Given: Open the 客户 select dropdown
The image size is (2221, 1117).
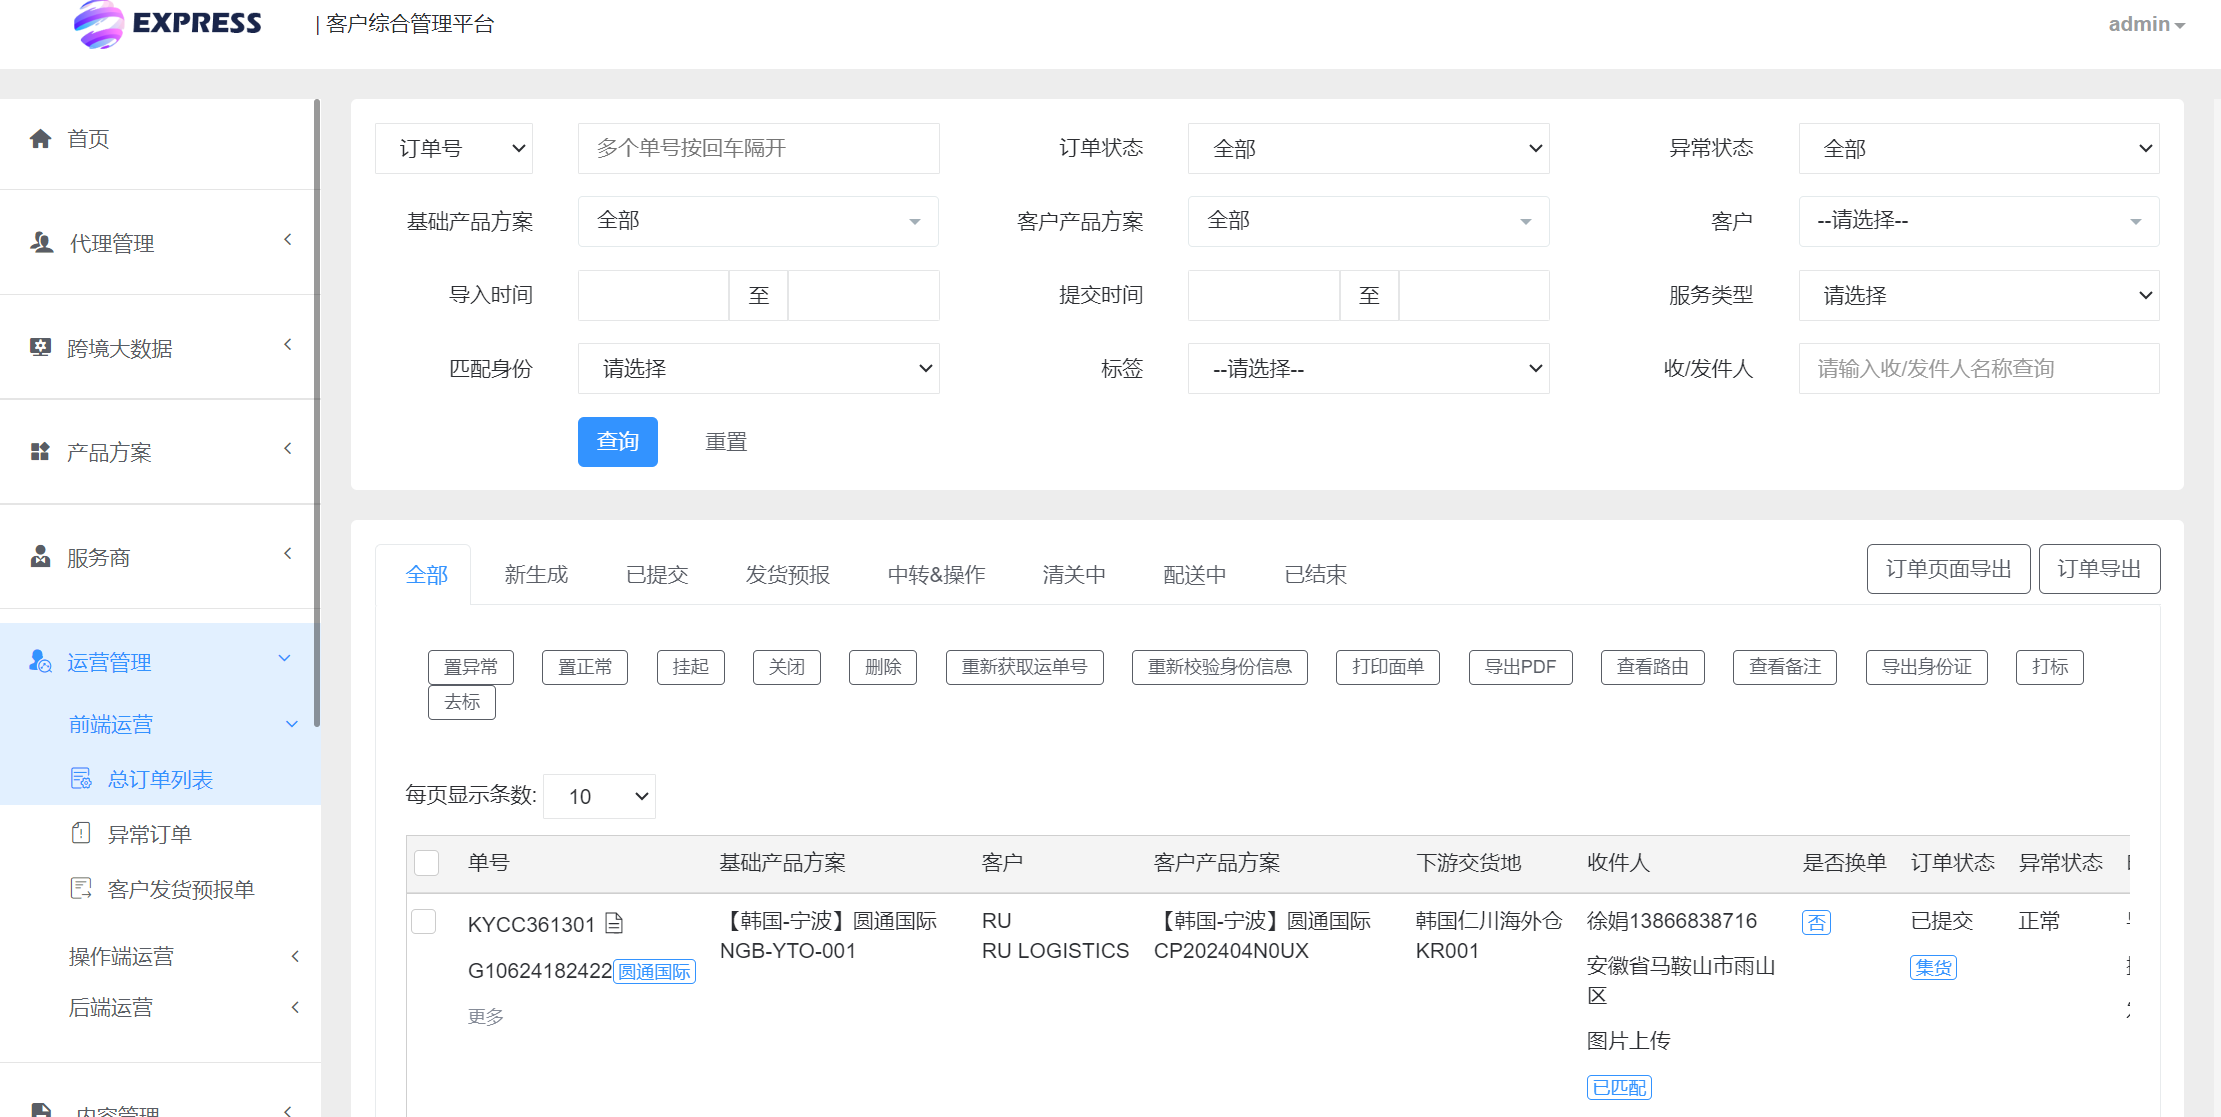Looking at the screenshot, I should click(1979, 221).
